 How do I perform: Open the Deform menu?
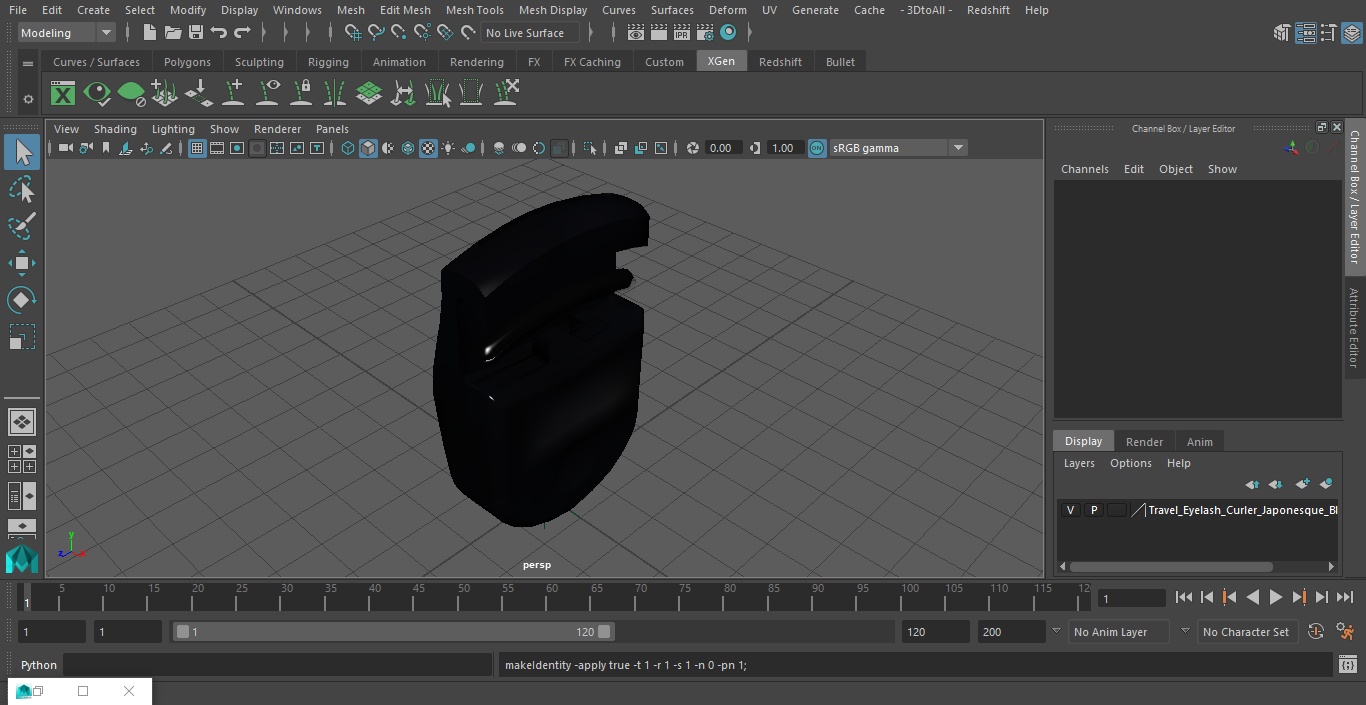727,10
